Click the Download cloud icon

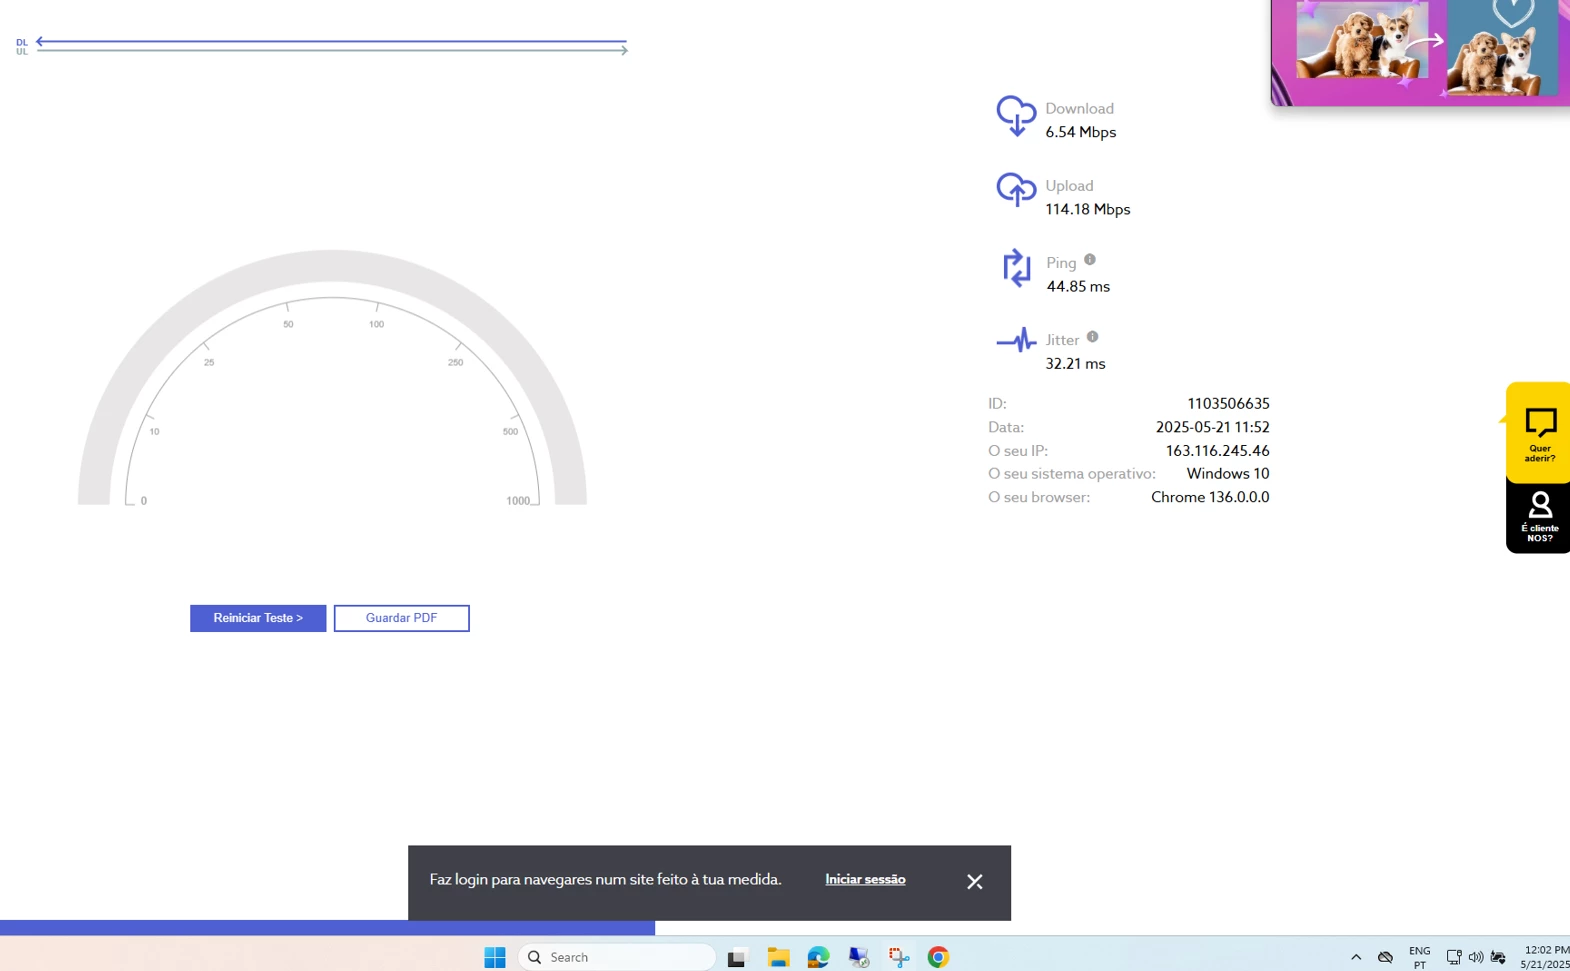coord(1016,116)
